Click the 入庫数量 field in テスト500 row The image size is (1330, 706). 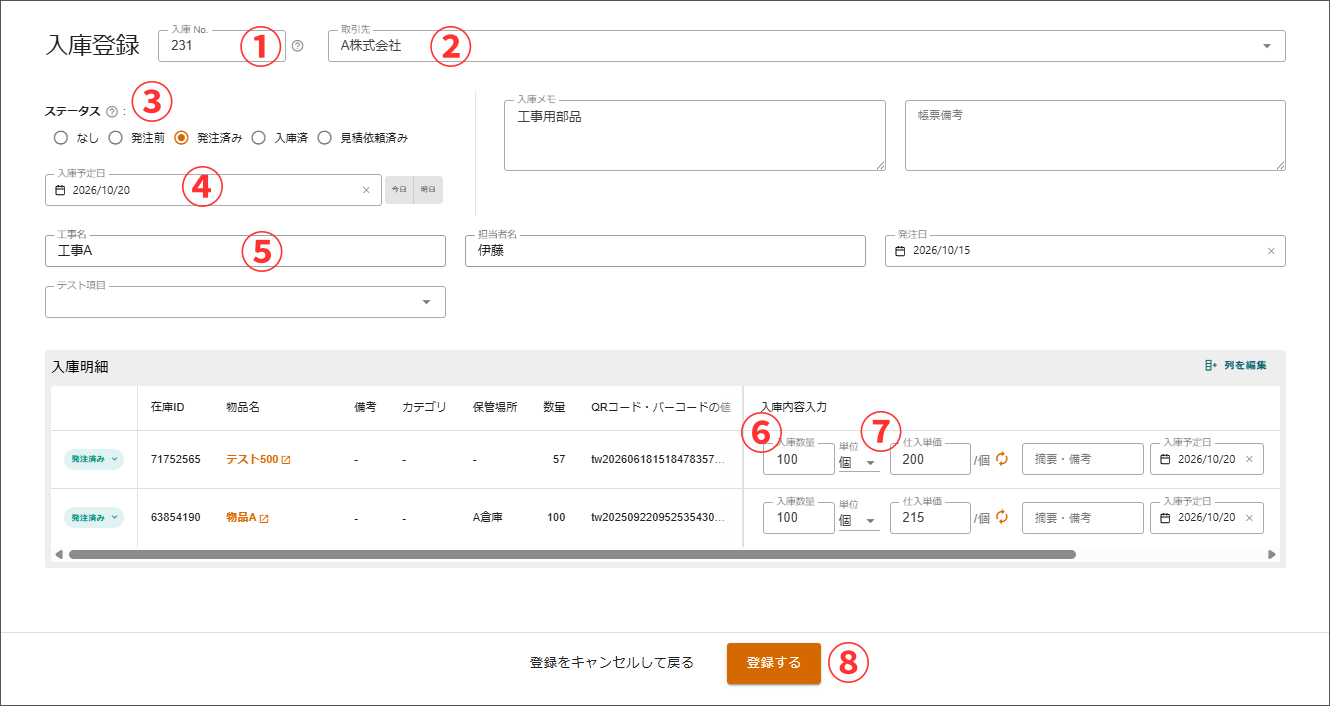click(798, 459)
